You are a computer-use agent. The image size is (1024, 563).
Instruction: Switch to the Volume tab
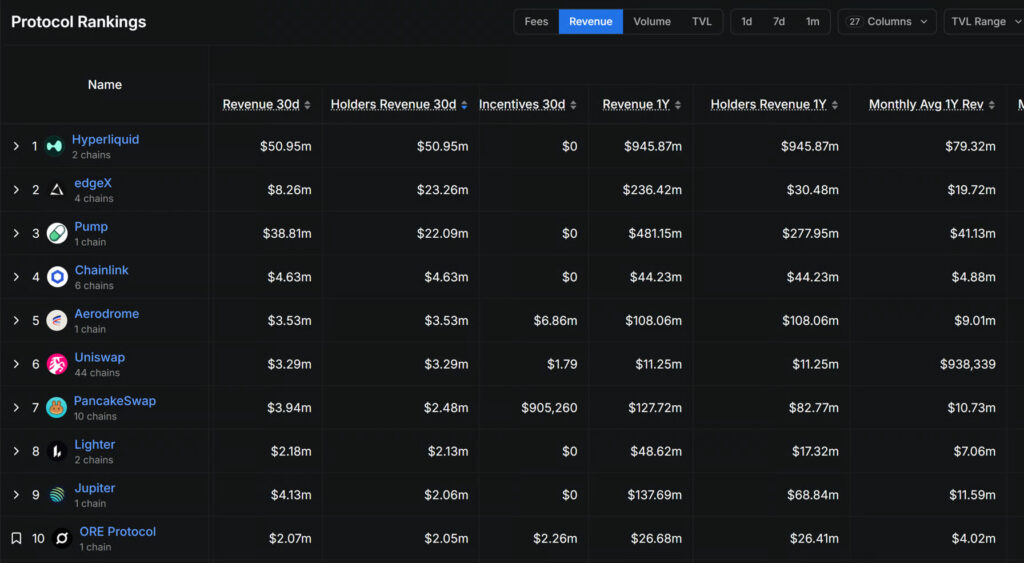[x=652, y=22]
